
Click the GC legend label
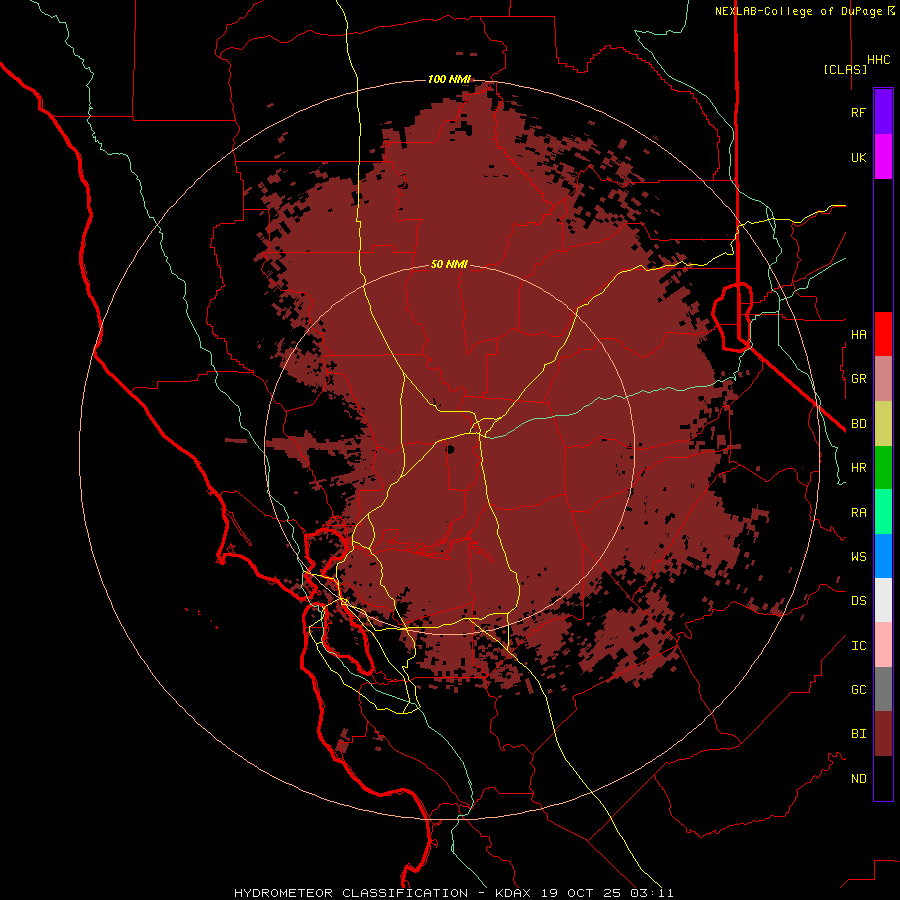pos(858,690)
